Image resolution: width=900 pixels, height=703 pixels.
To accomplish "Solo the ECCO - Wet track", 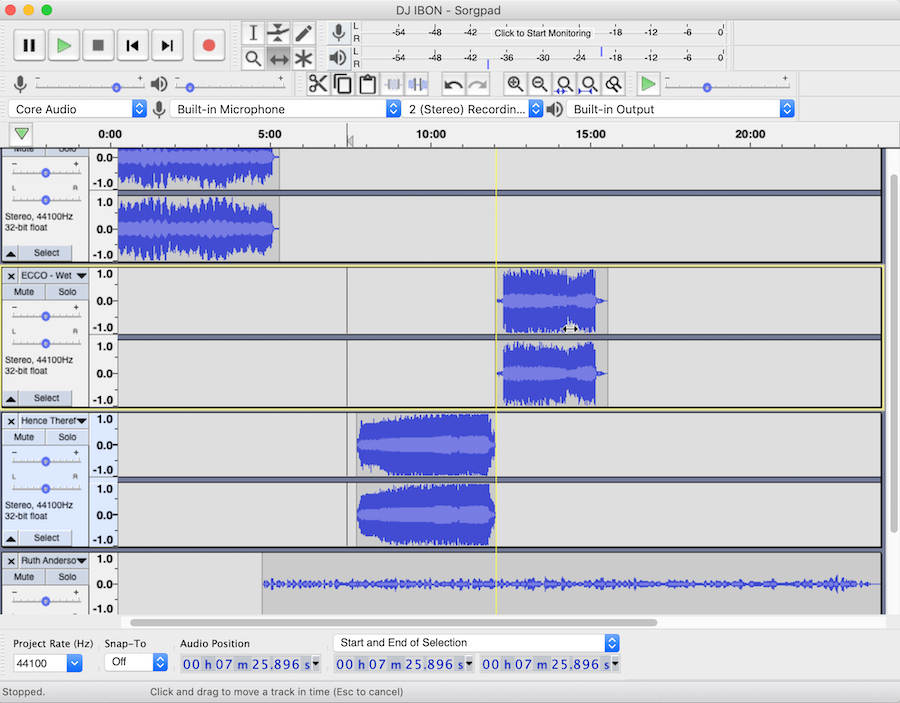I will pyautogui.click(x=67, y=292).
